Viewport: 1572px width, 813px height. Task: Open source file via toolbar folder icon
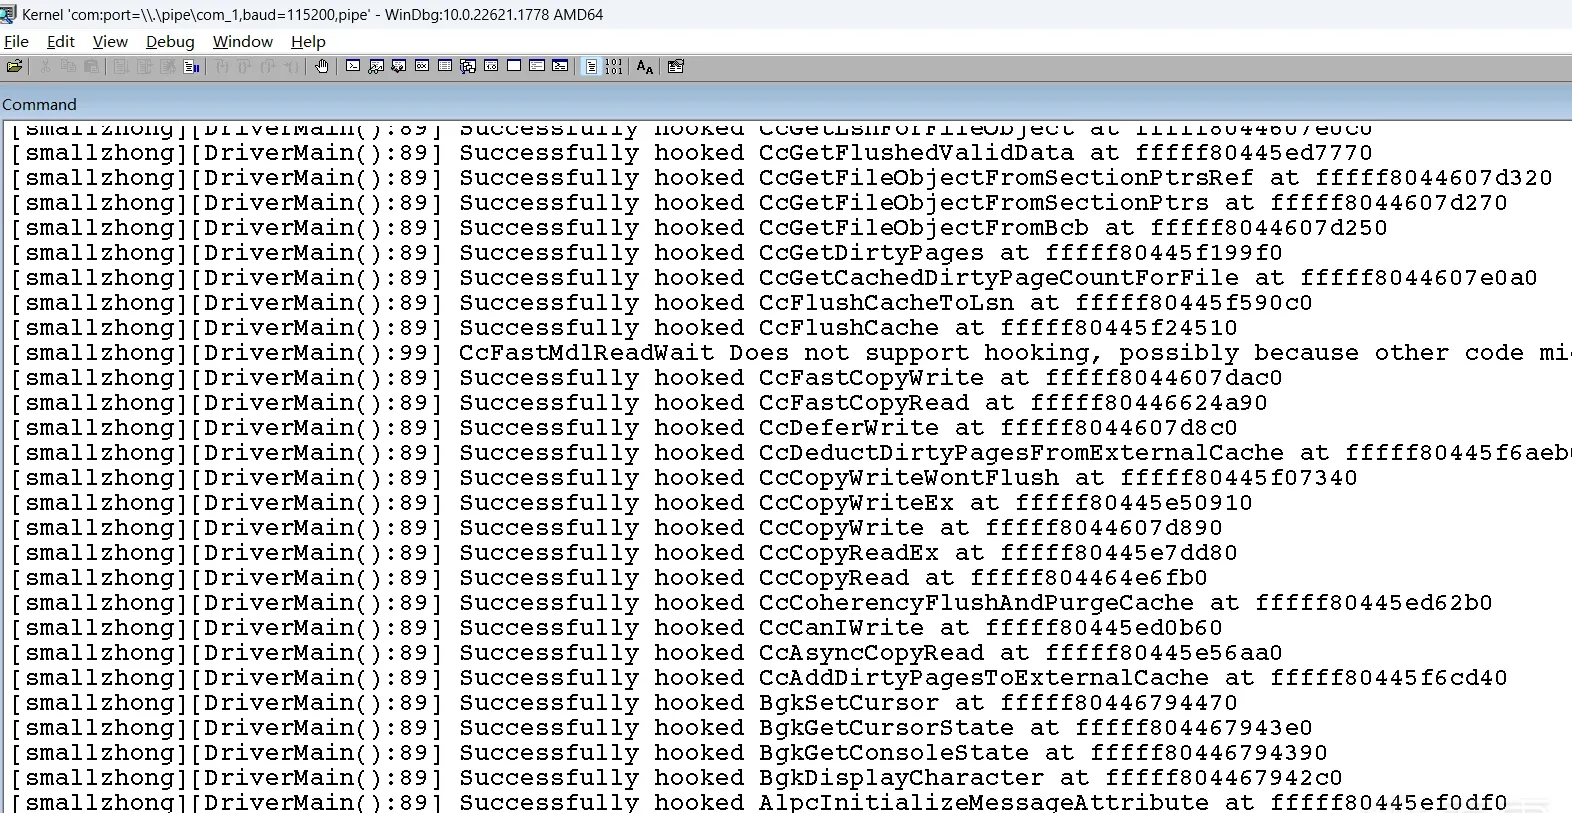coord(14,67)
